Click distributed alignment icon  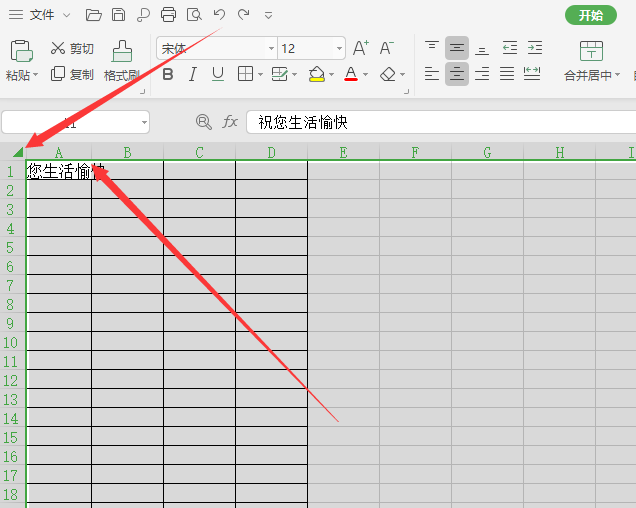coord(532,74)
